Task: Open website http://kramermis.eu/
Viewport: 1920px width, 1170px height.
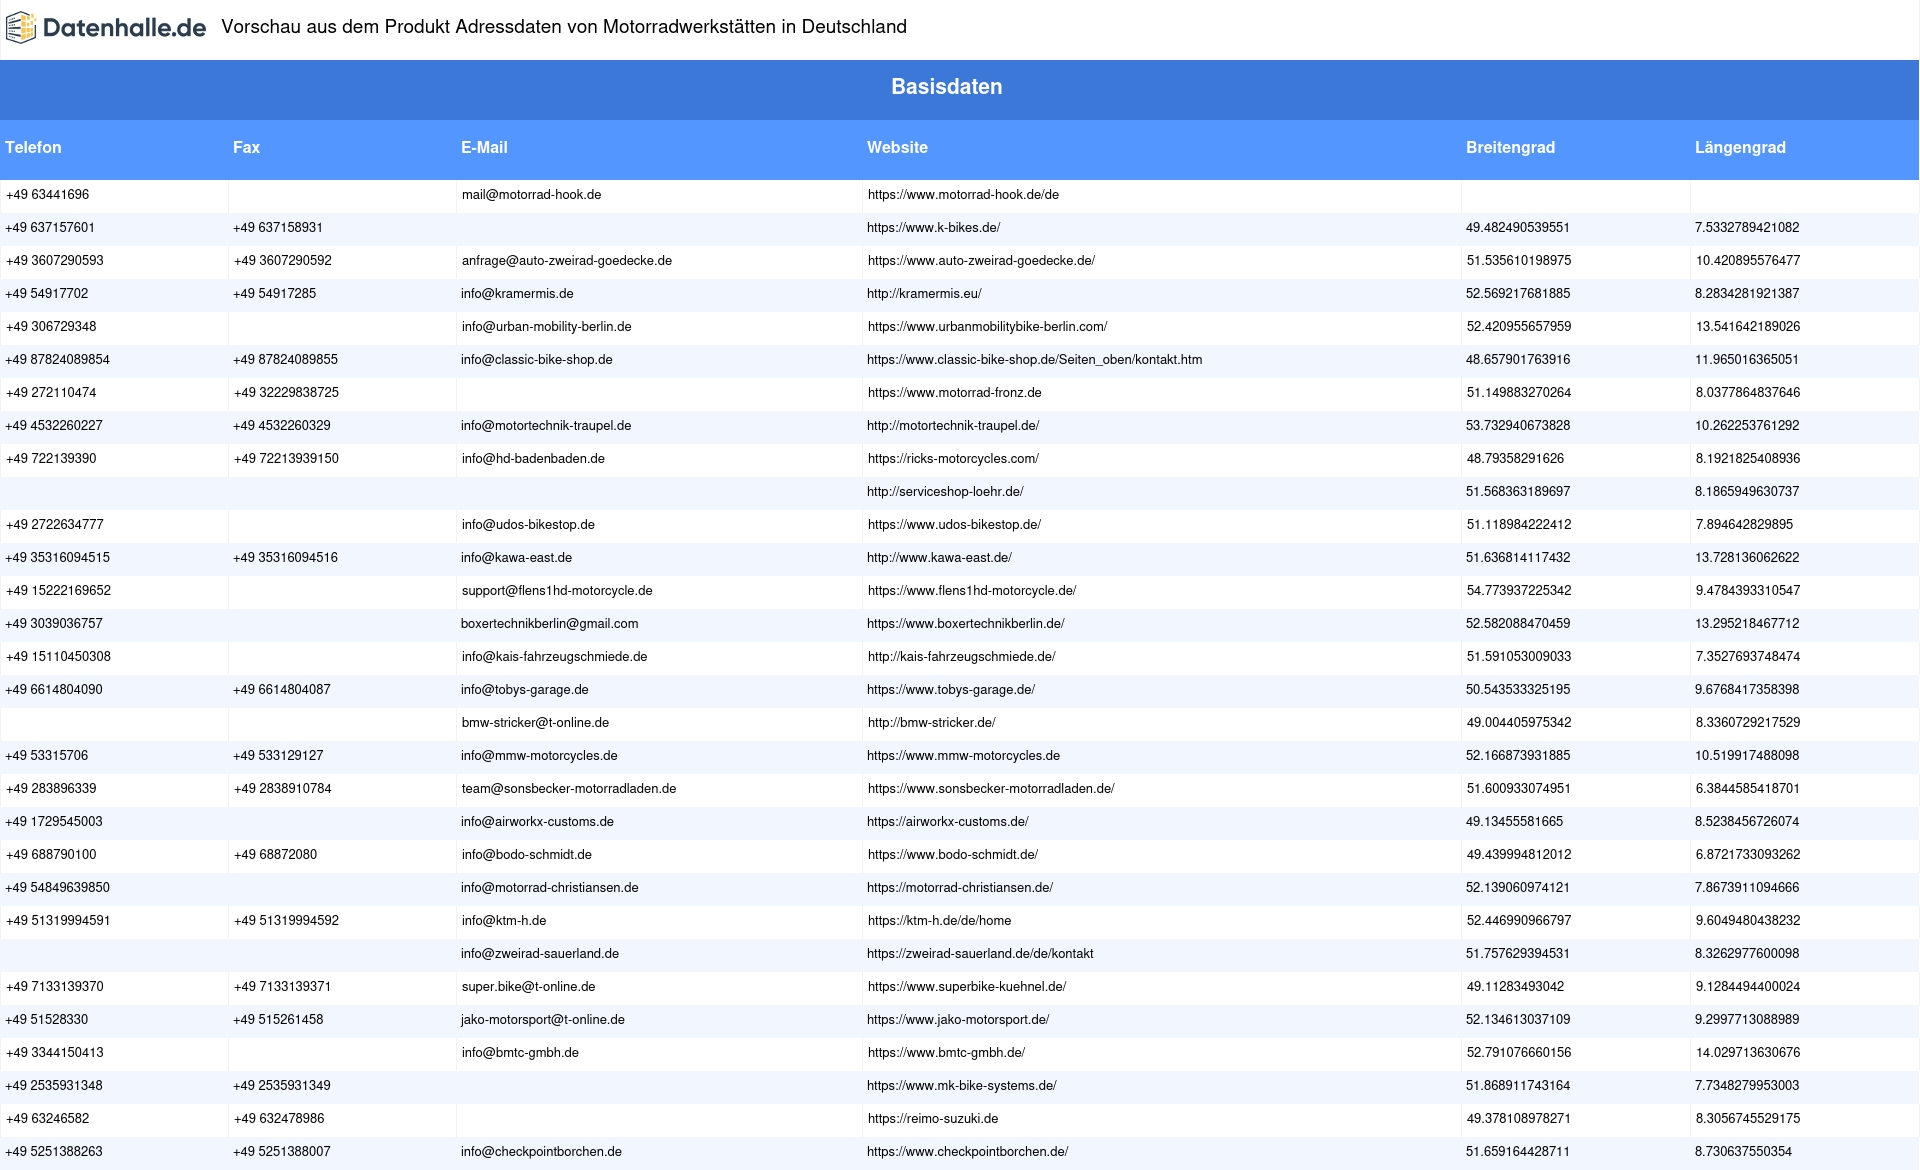Action: [x=924, y=294]
